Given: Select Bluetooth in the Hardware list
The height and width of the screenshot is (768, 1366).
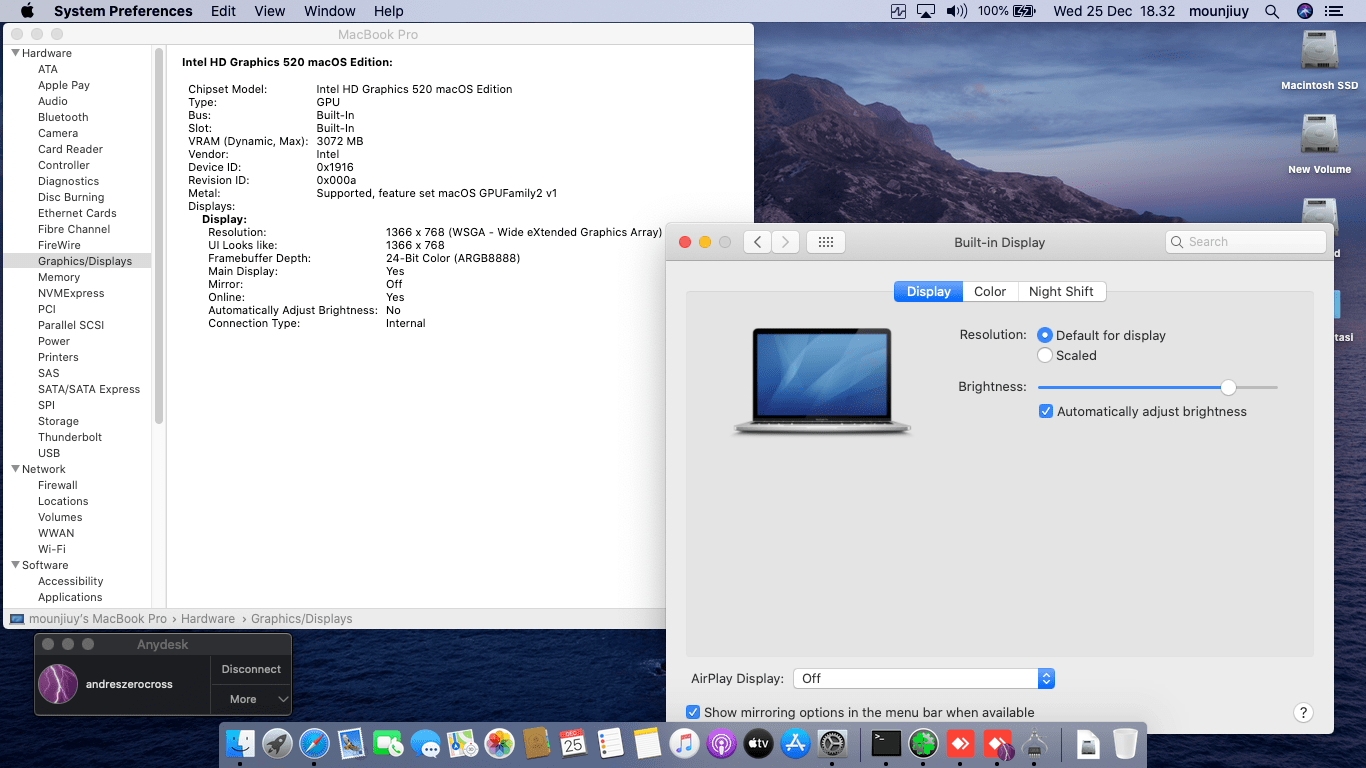Looking at the screenshot, I should click(x=63, y=117).
